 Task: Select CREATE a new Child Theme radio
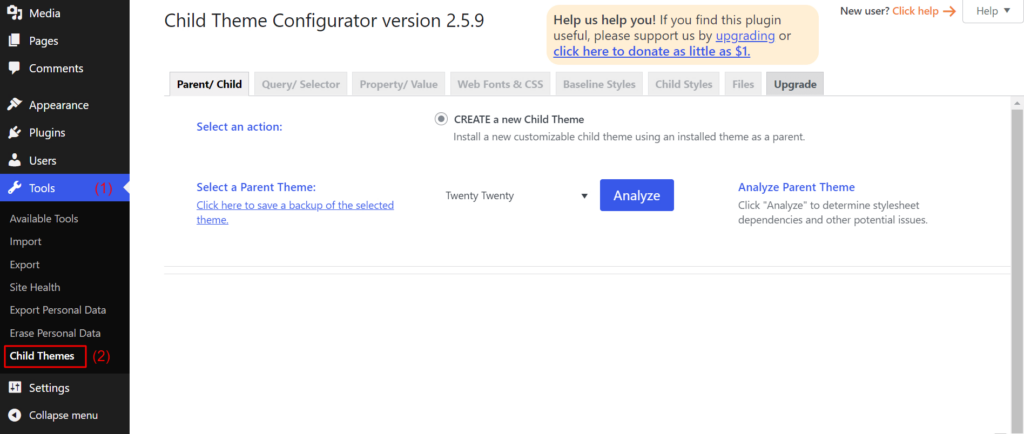coord(441,119)
